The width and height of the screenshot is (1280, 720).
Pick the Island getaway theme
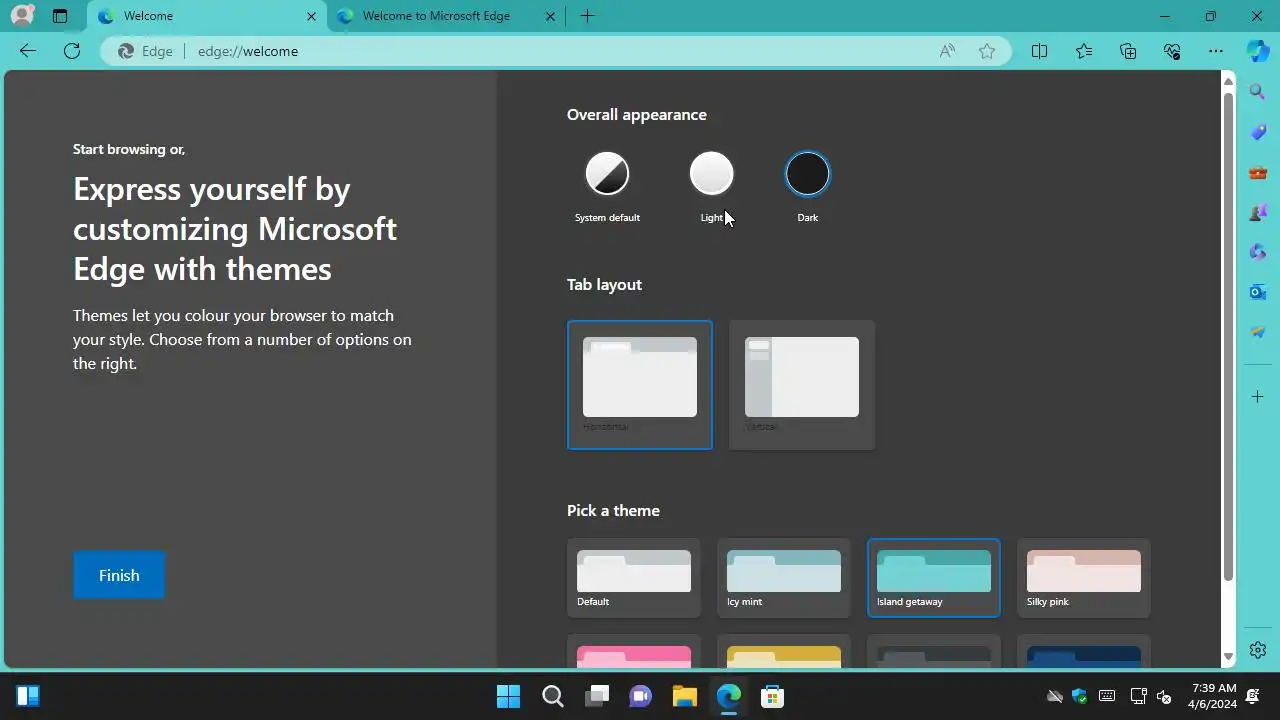tap(934, 578)
